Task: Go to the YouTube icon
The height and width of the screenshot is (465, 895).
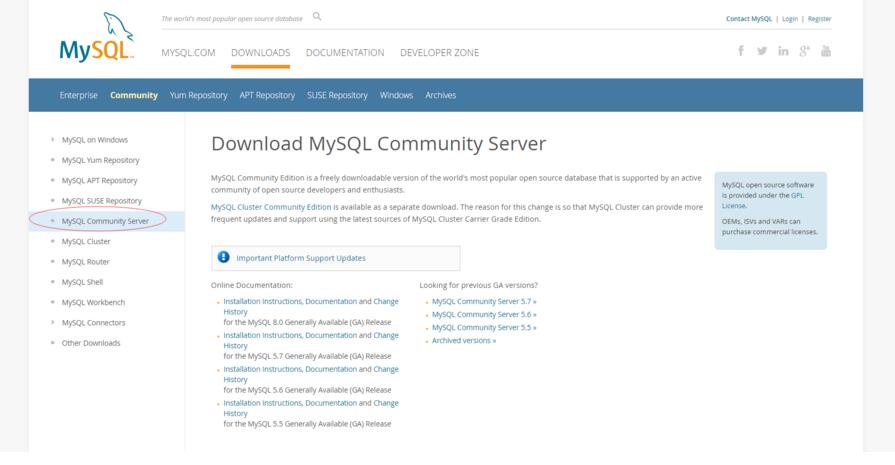Action: coord(826,52)
